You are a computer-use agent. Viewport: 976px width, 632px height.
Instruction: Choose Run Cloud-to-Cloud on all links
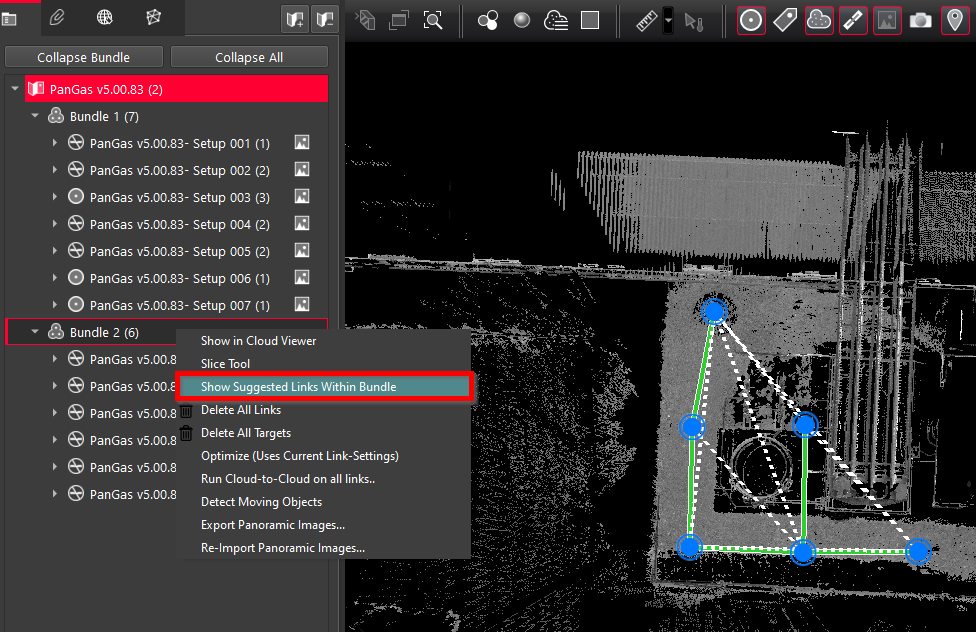pyautogui.click(x=287, y=479)
